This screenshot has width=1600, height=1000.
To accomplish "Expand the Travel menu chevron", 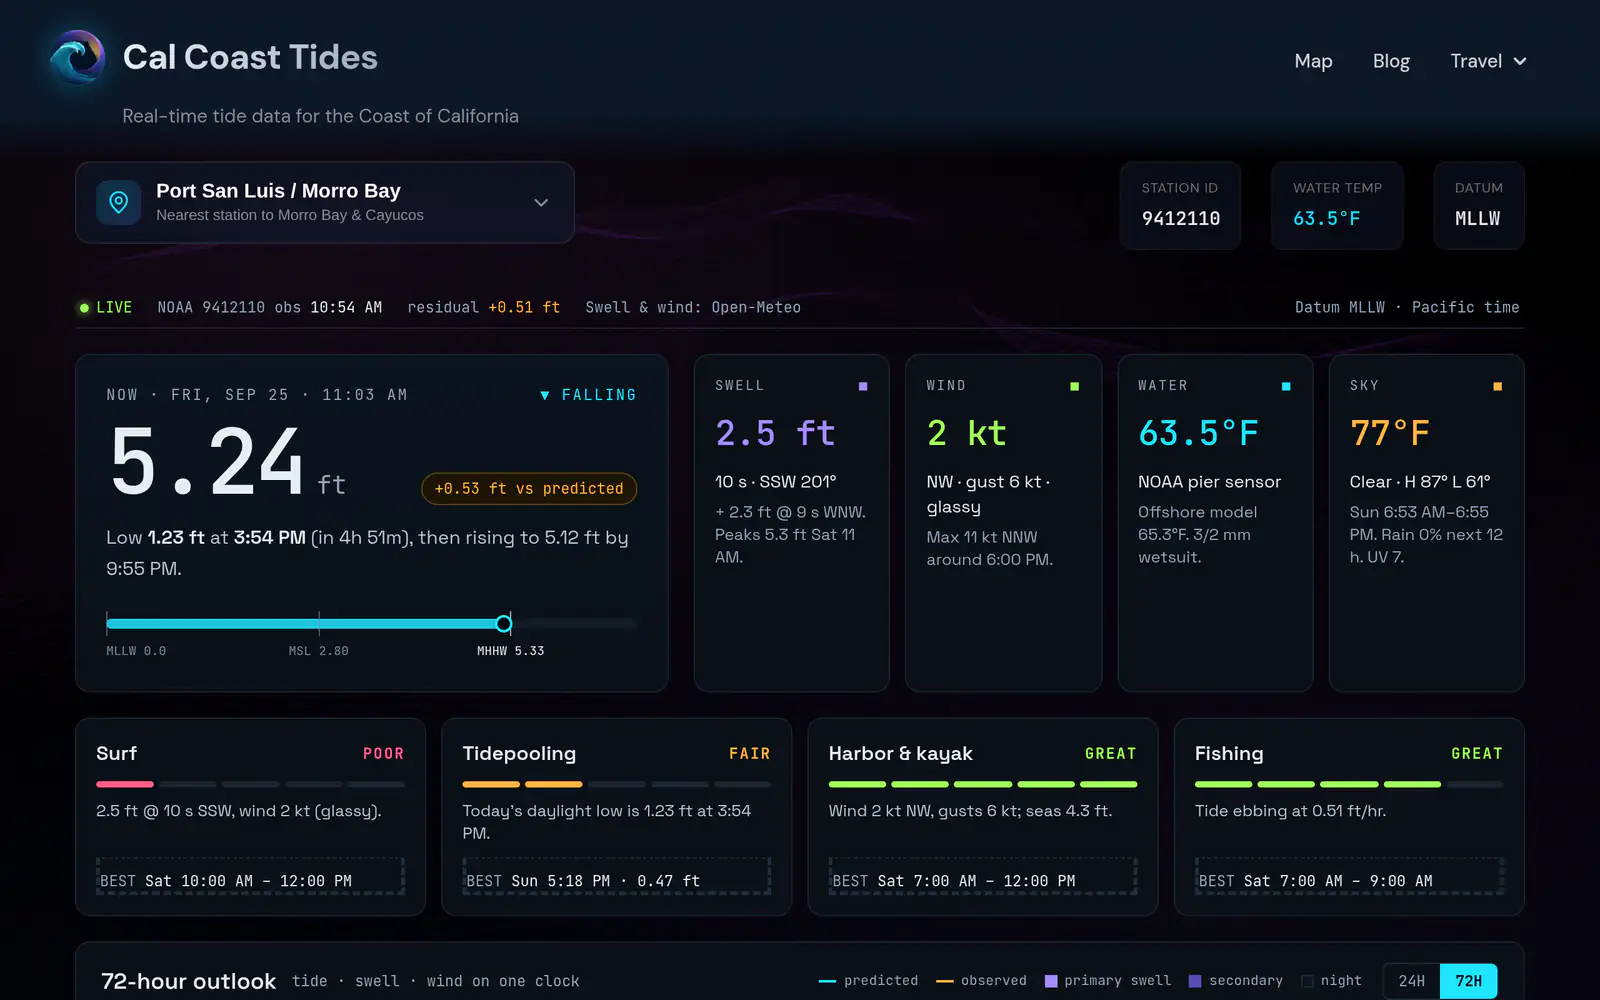I will click(x=1520, y=61).
